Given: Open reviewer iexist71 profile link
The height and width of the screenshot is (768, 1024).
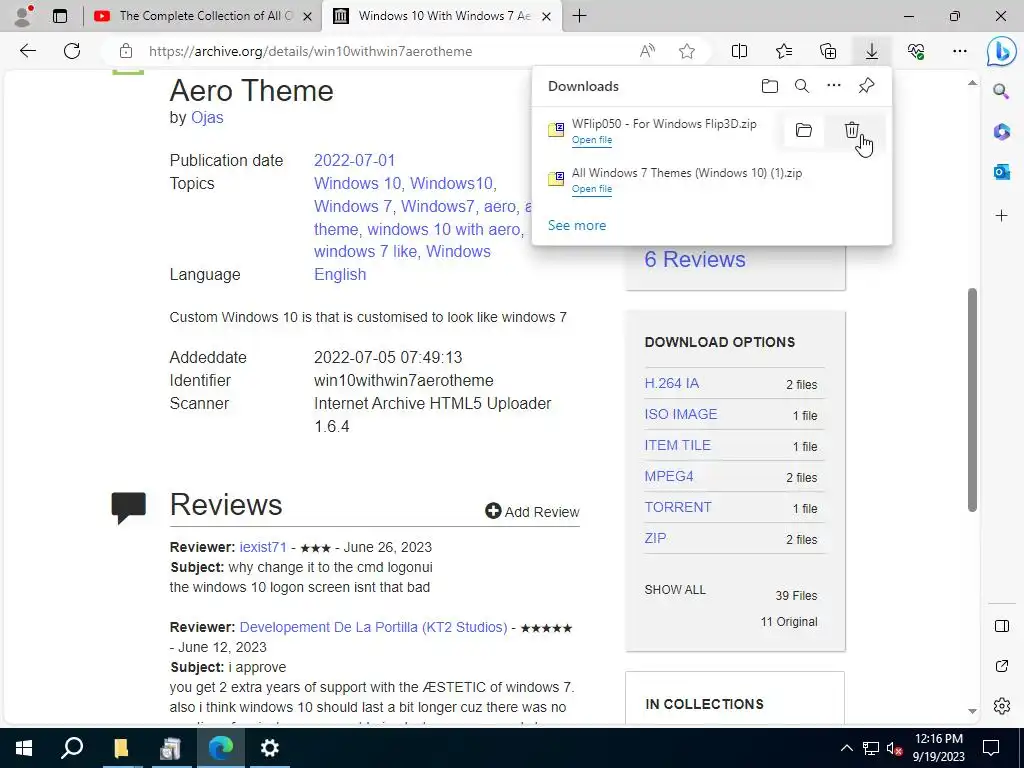Looking at the screenshot, I should coord(263,547).
